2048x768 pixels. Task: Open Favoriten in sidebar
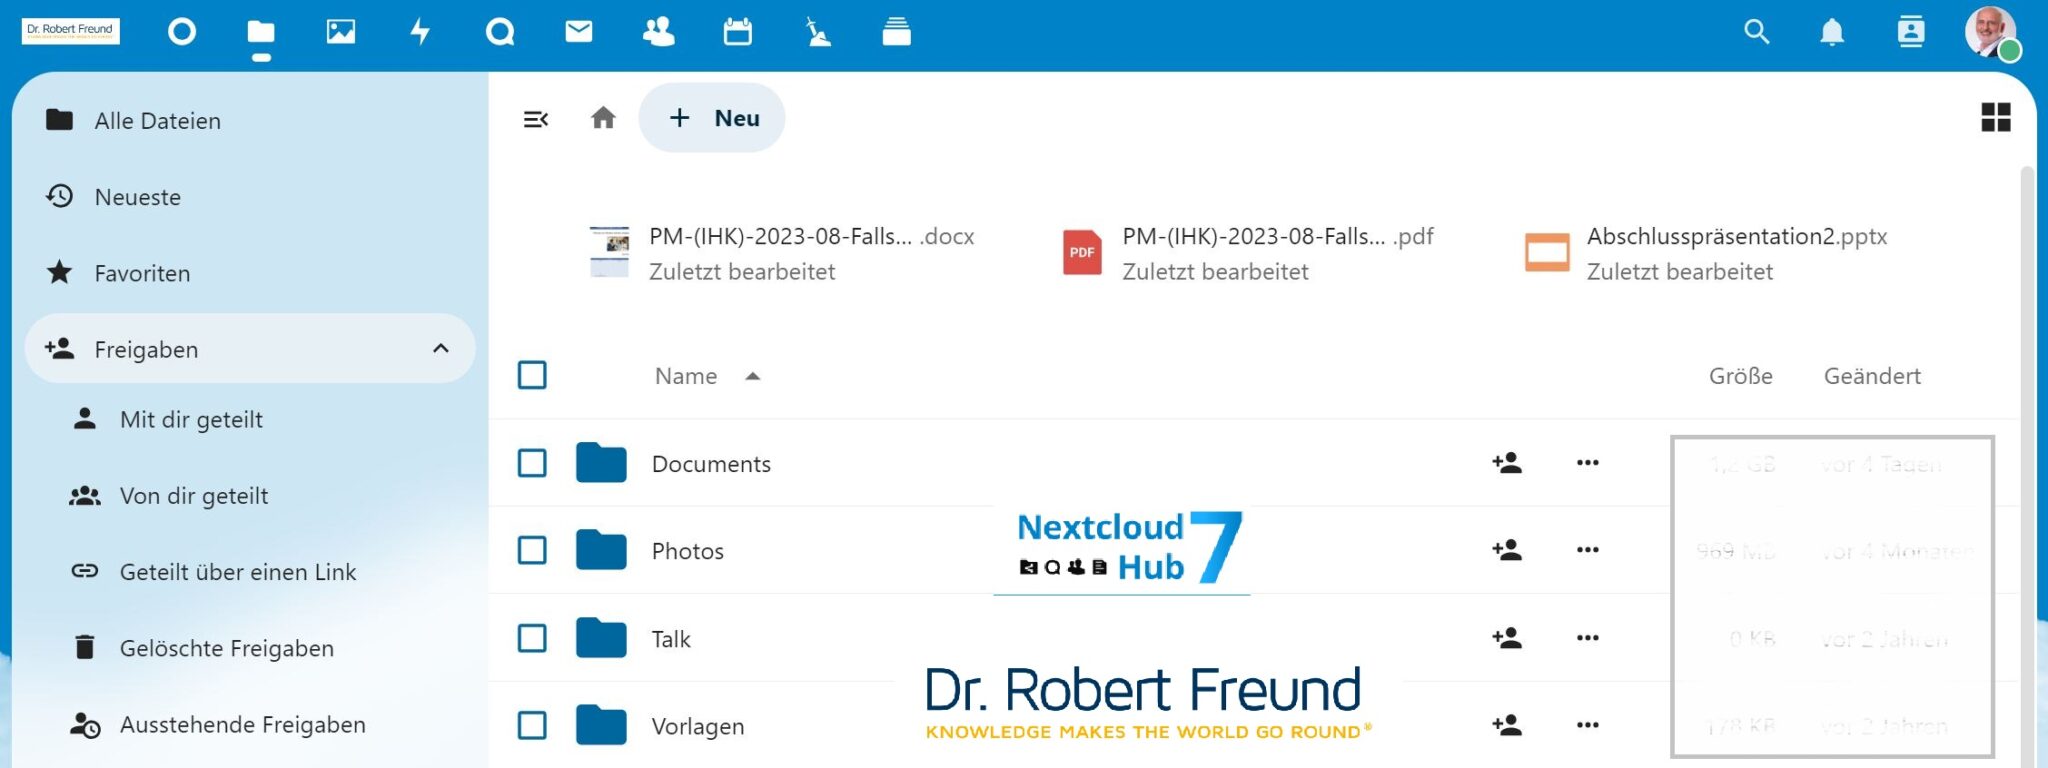click(x=249, y=273)
